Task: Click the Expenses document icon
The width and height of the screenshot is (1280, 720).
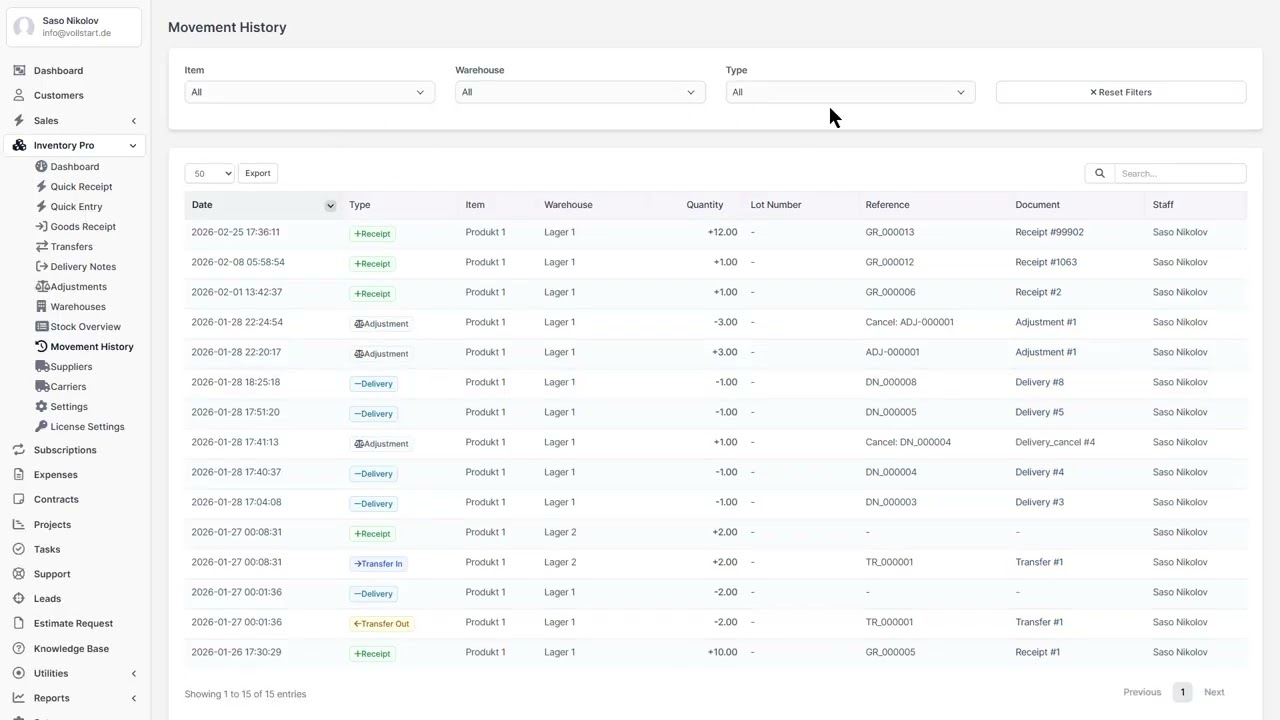Action: click(x=19, y=474)
